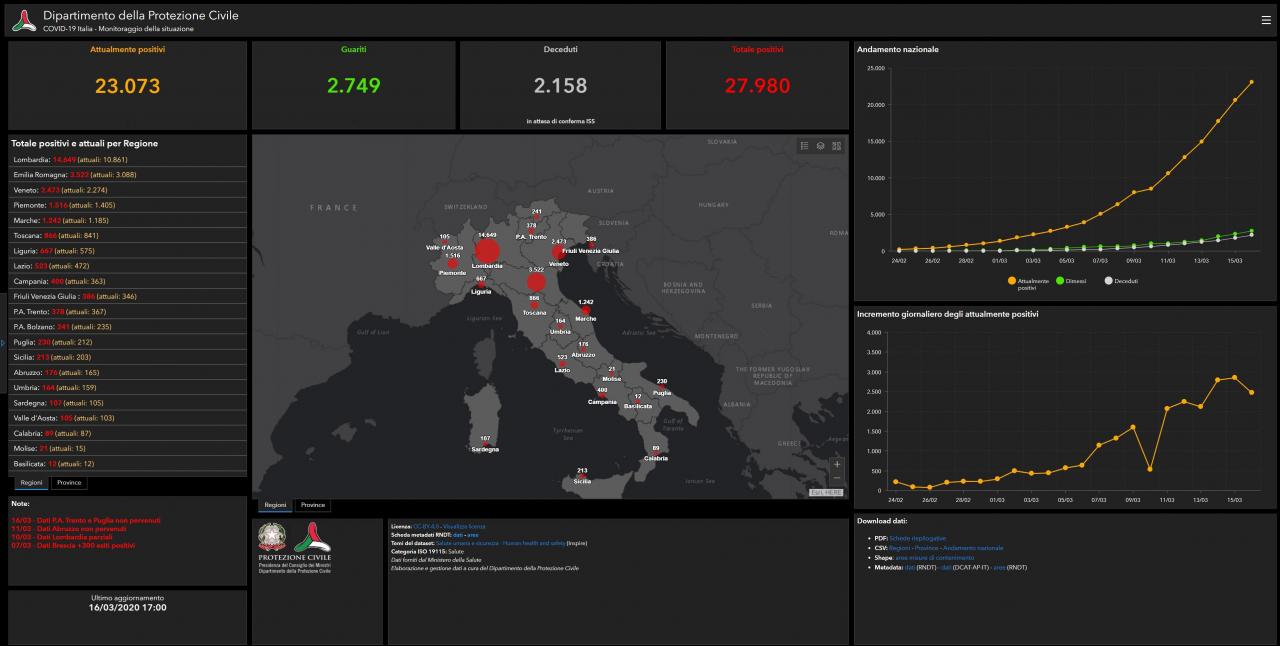The height and width of the screenshot is (646, 1280).
Task: Switch to Province tab below the map
Action: (x=312, y=505)
